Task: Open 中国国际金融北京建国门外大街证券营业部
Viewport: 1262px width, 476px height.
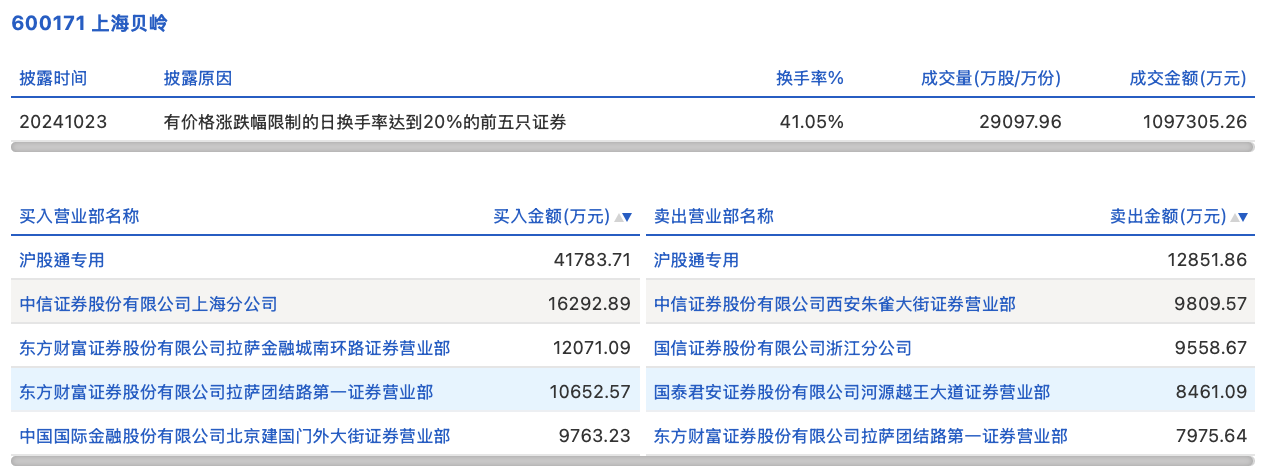Action: click(234, 436)
